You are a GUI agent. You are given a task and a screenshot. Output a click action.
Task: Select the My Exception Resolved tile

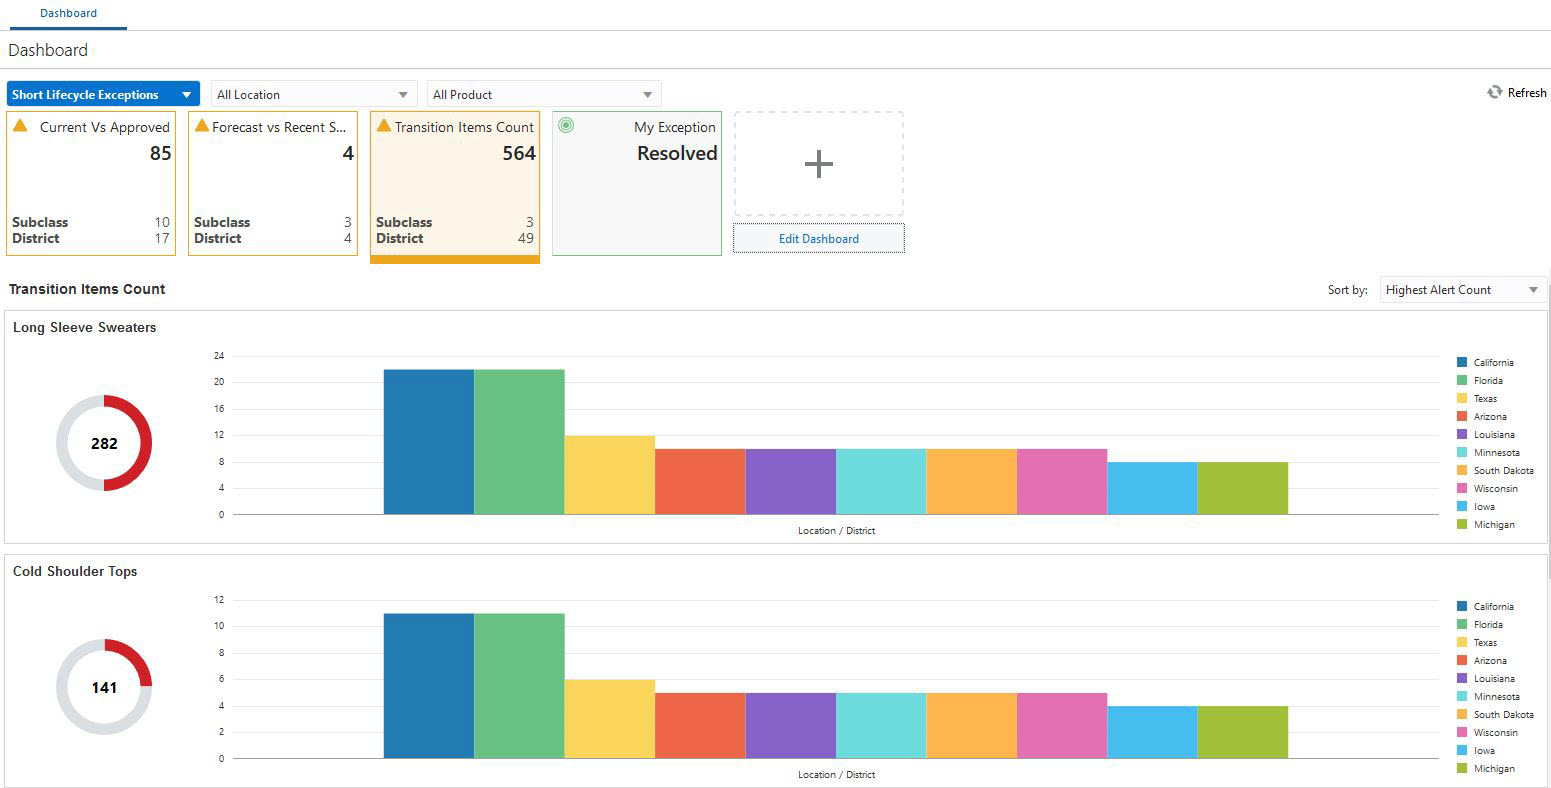(637, 183)
